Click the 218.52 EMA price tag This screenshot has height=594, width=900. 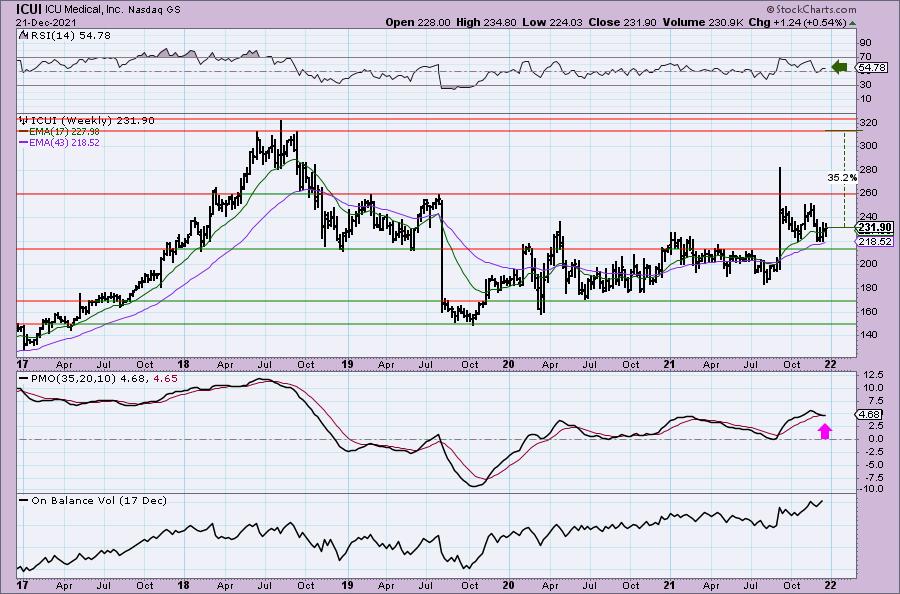[x=875, y=242]
